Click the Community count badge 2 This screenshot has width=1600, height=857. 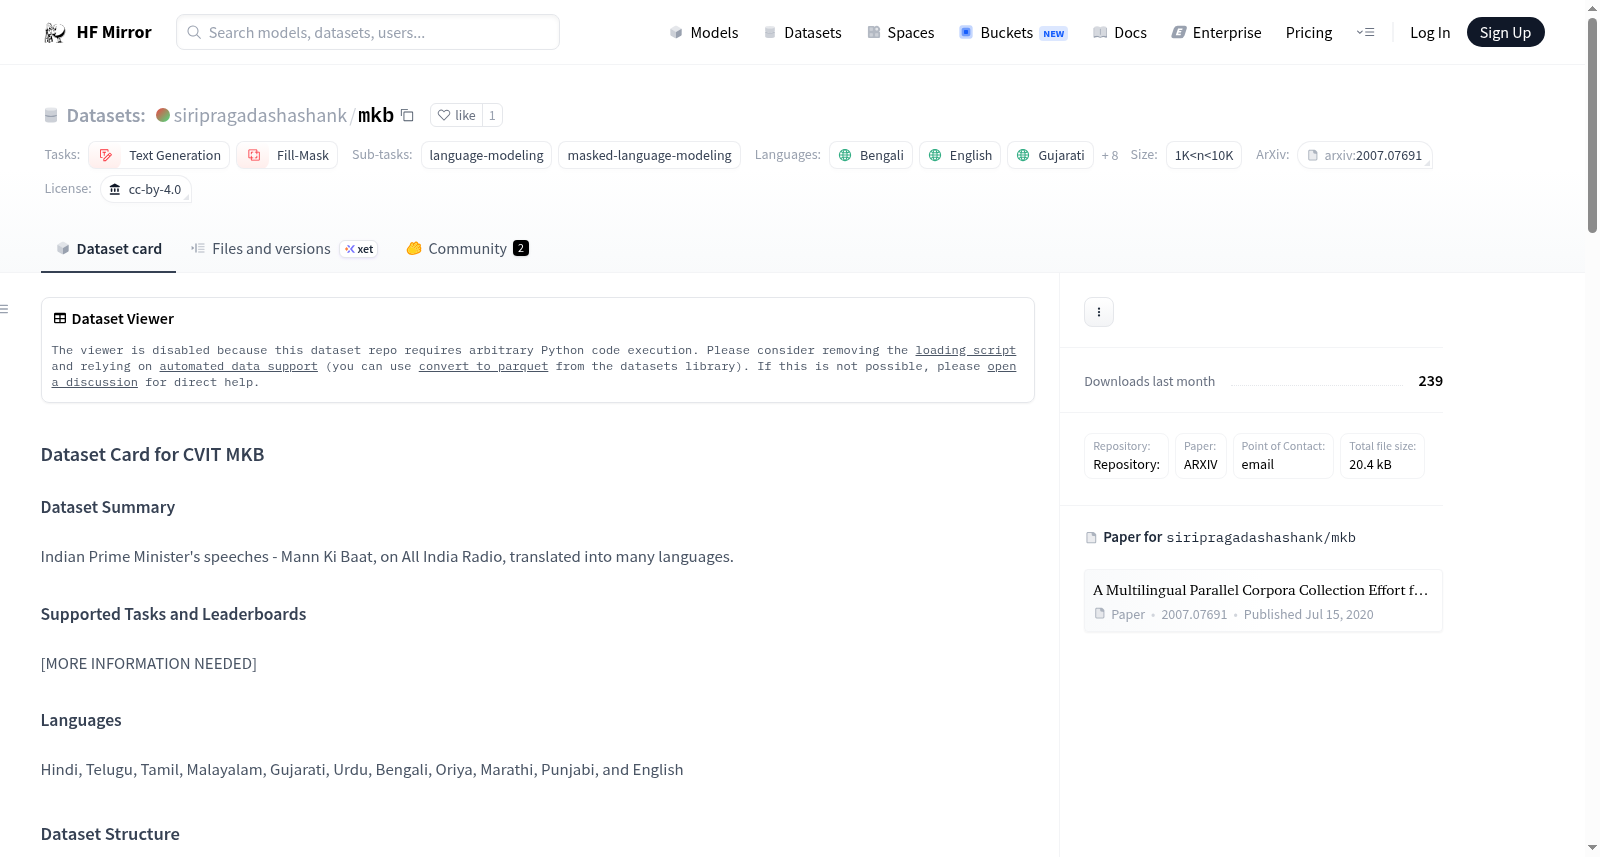tap(521, 248)
